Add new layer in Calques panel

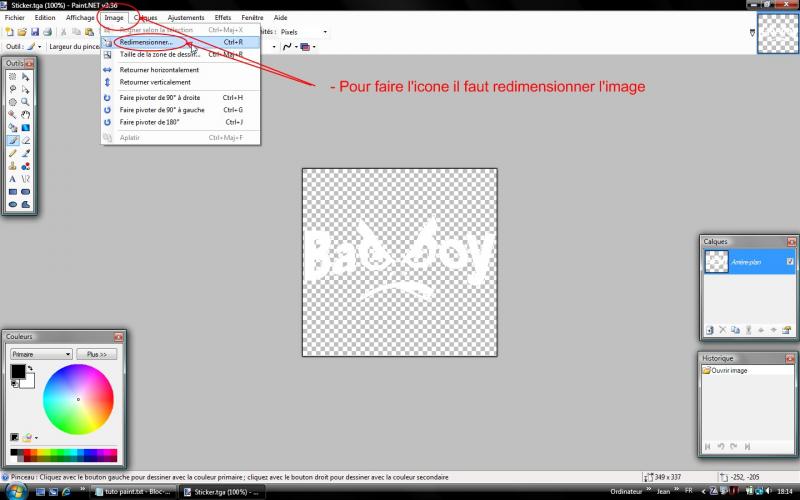[x=709, y=330]
